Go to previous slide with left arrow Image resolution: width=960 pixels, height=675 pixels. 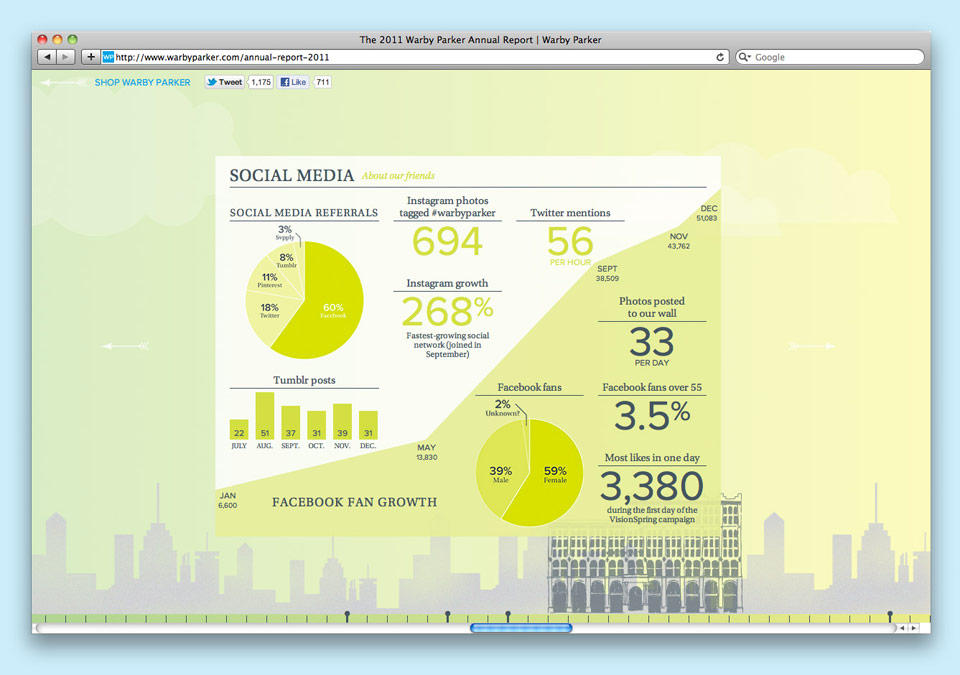(x=126, y=347)
